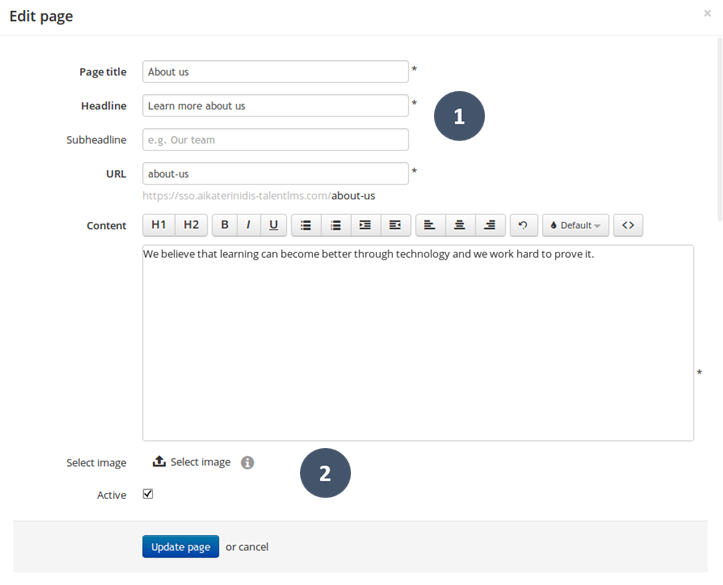This screenshot has width=723, height=585.
Task: Click the Subheadline input field
Action: (275, 140)
